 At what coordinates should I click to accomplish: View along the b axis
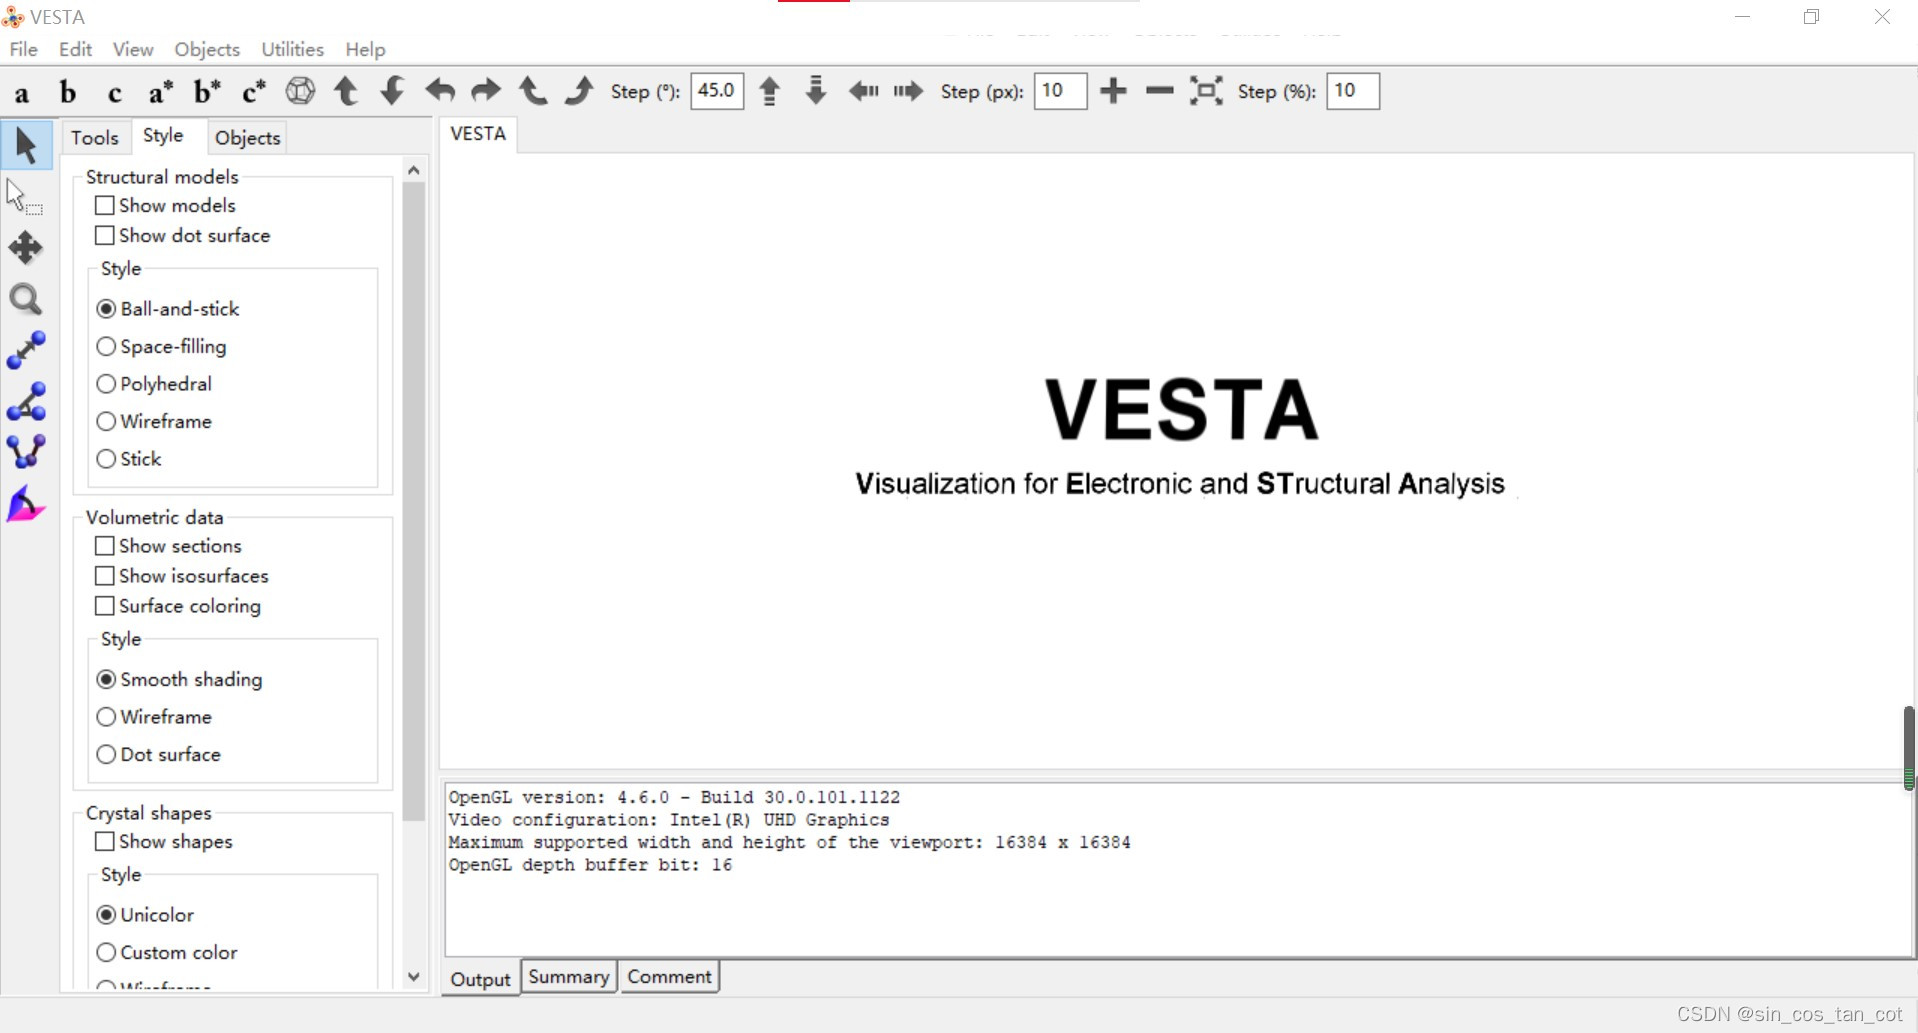pos(67,93)
